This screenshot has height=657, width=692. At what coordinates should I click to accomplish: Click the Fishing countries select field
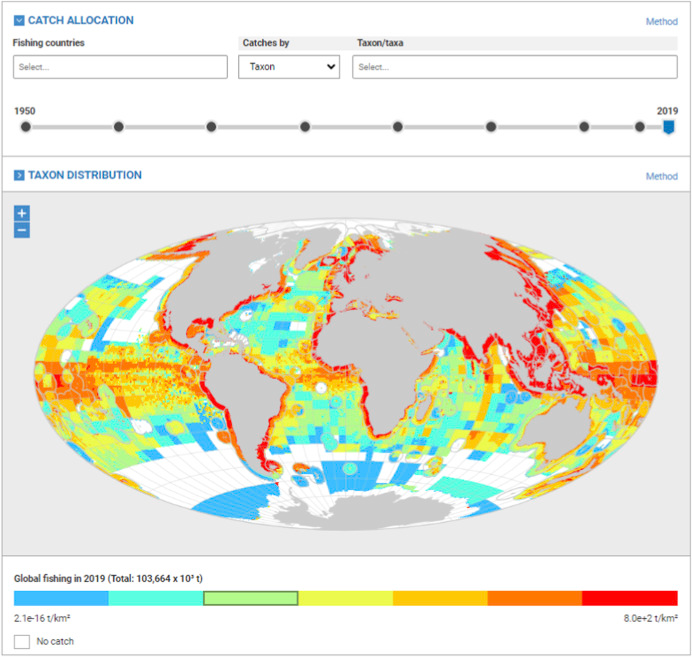pos(120,67)
